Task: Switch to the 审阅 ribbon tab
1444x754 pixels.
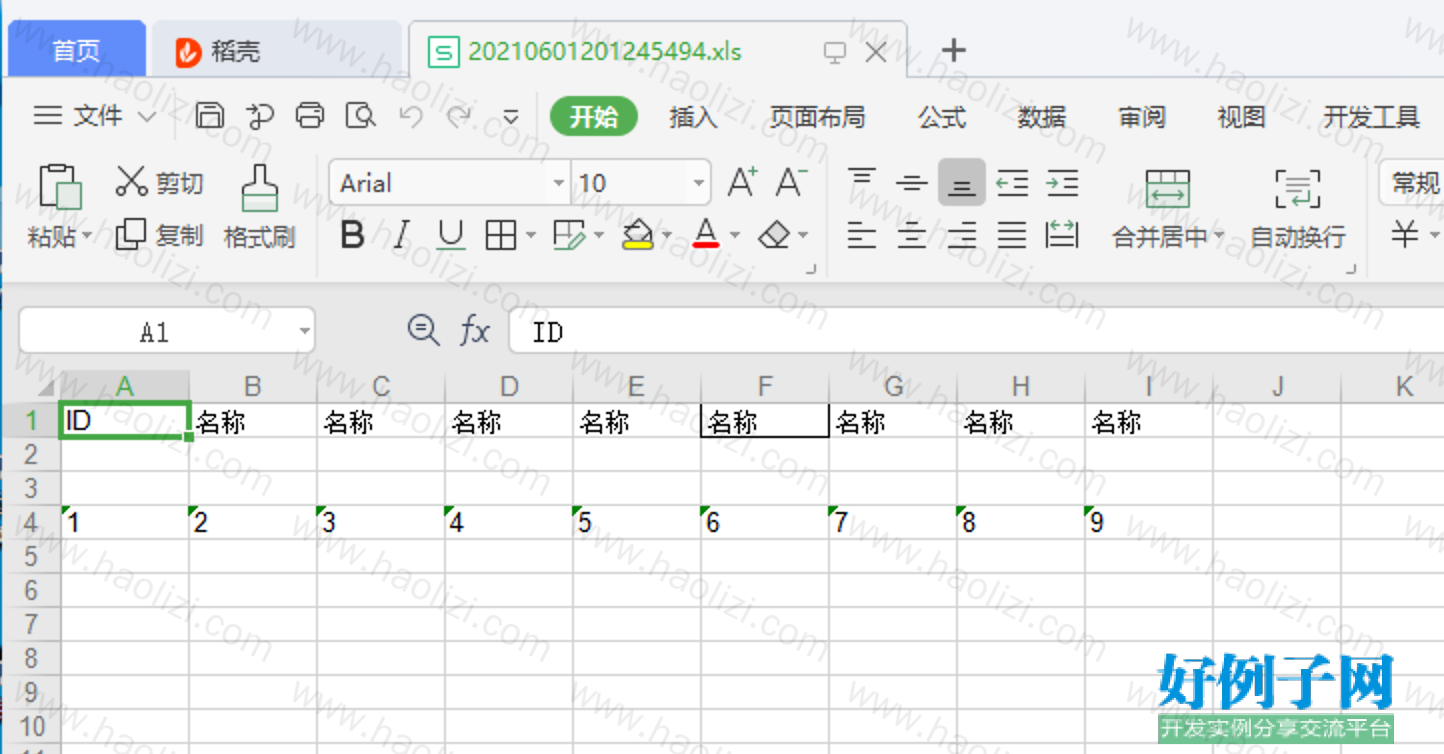Action: click(x=1142, y=117)
